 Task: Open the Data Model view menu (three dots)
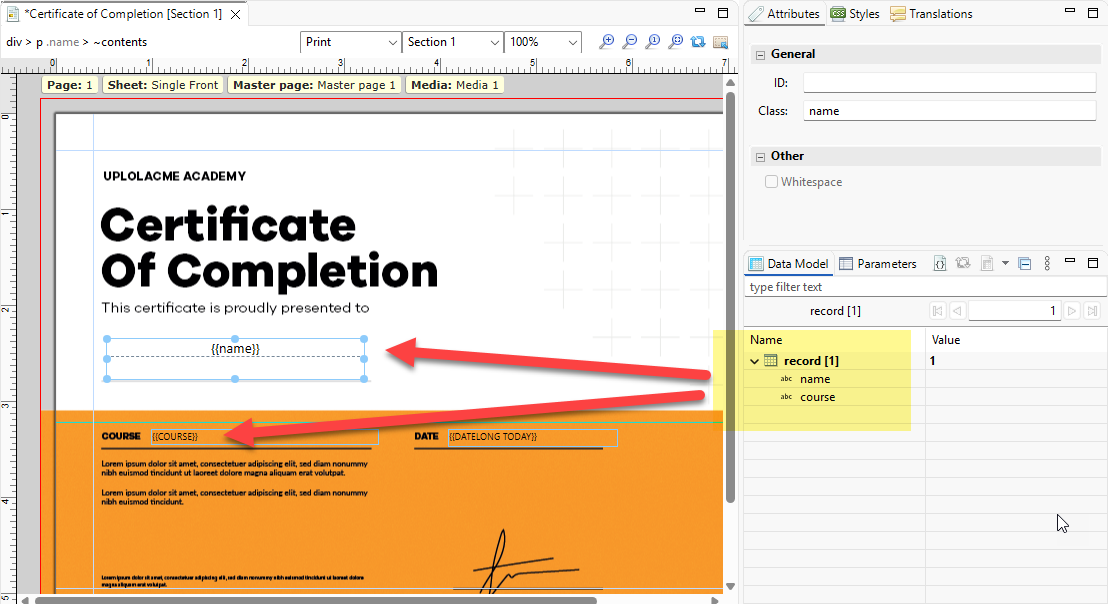point(1047,264)
